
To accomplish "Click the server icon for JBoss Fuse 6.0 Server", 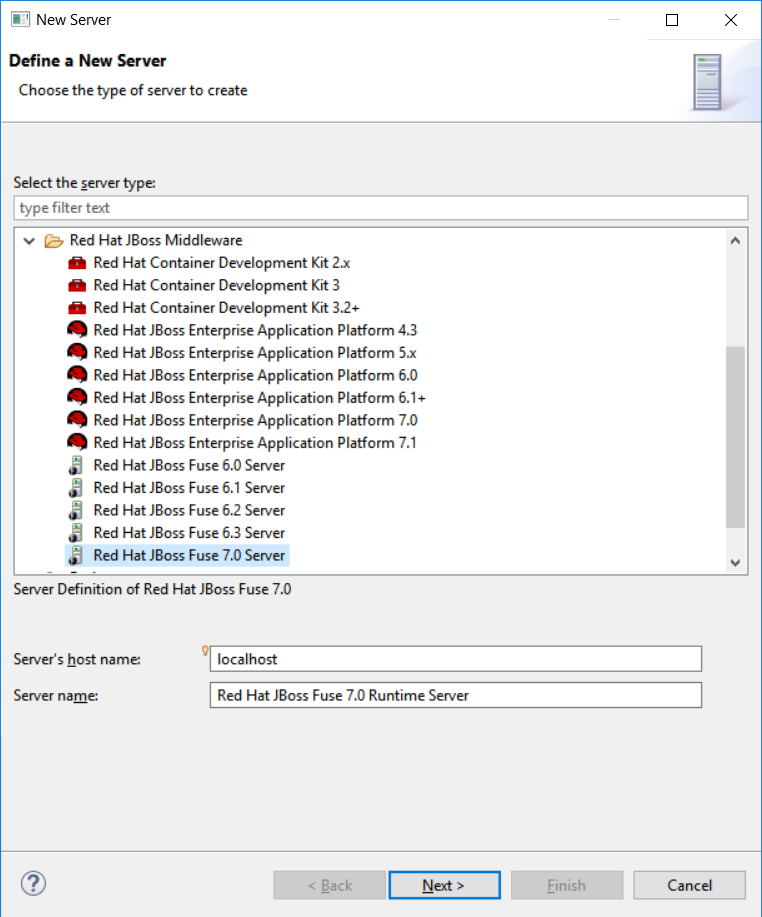I will tap(75, 466).
